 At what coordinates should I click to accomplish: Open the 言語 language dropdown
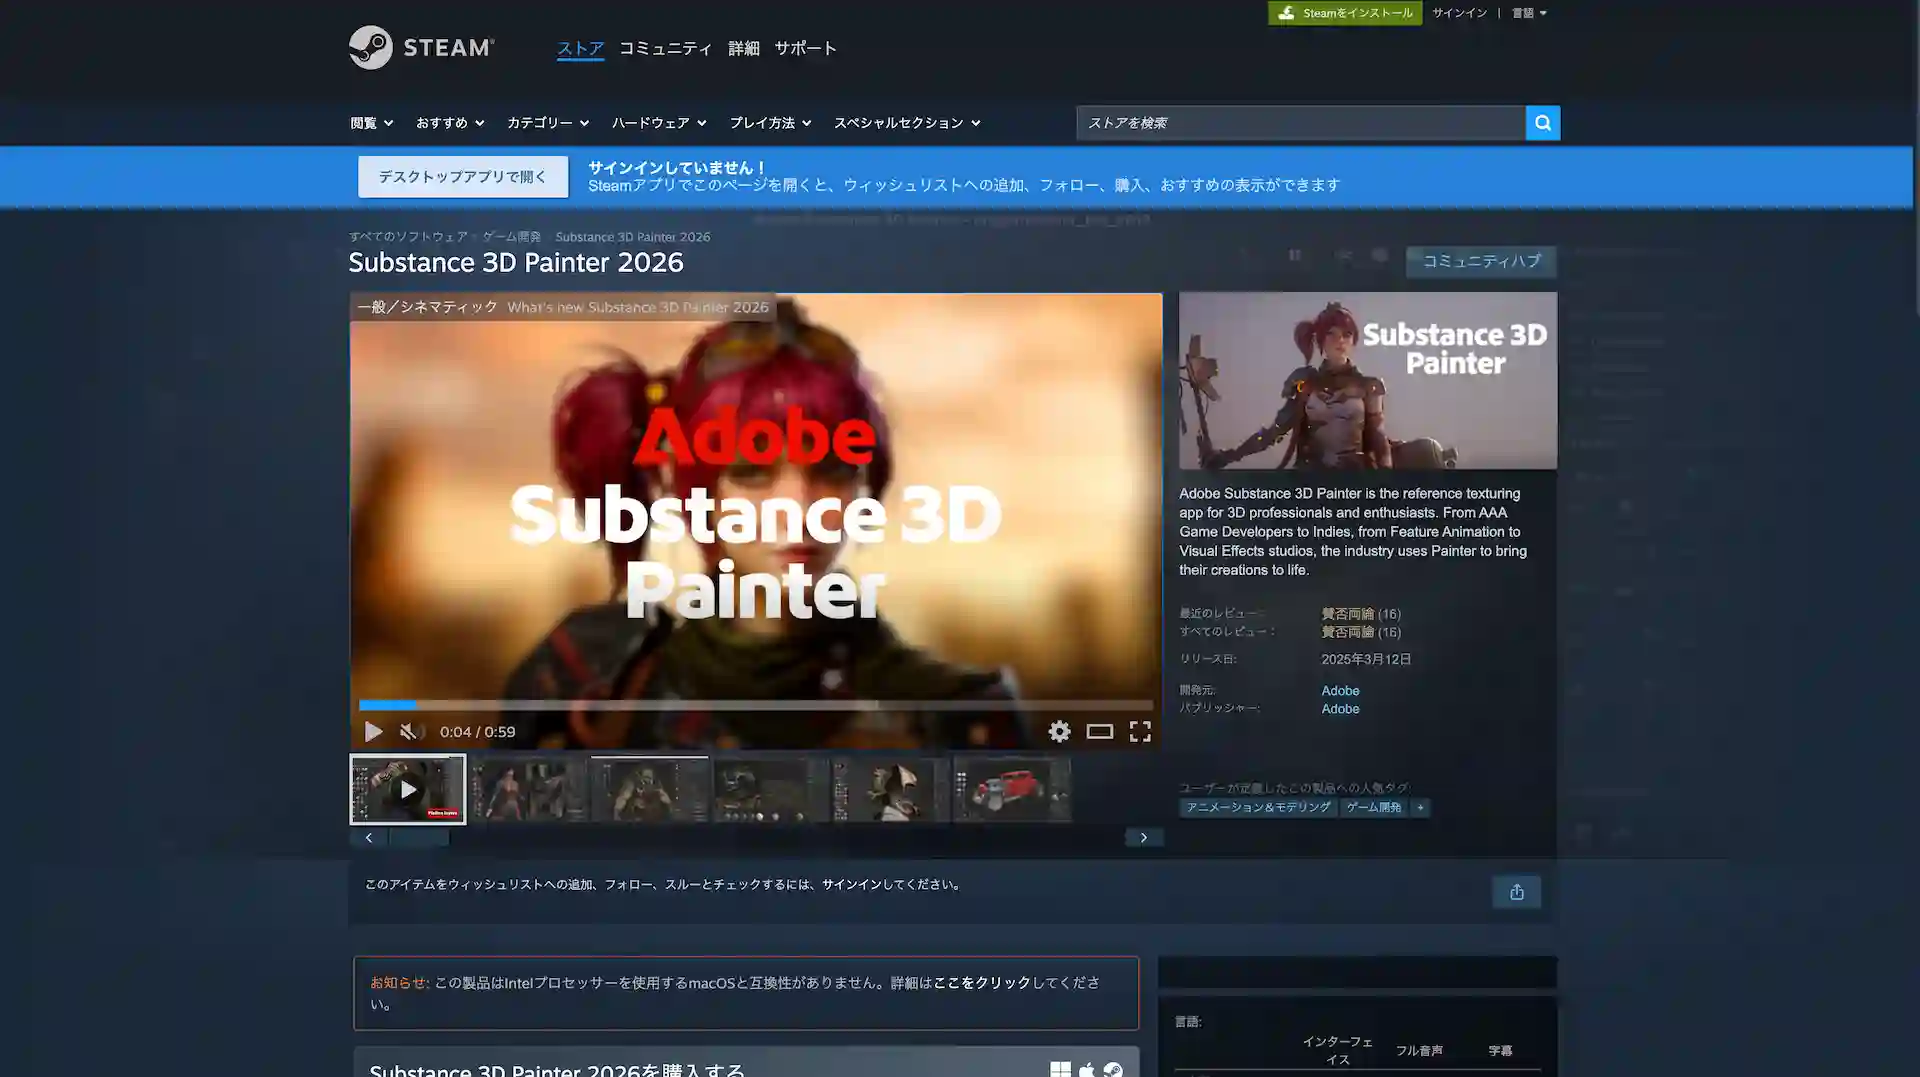[1528, 13]
